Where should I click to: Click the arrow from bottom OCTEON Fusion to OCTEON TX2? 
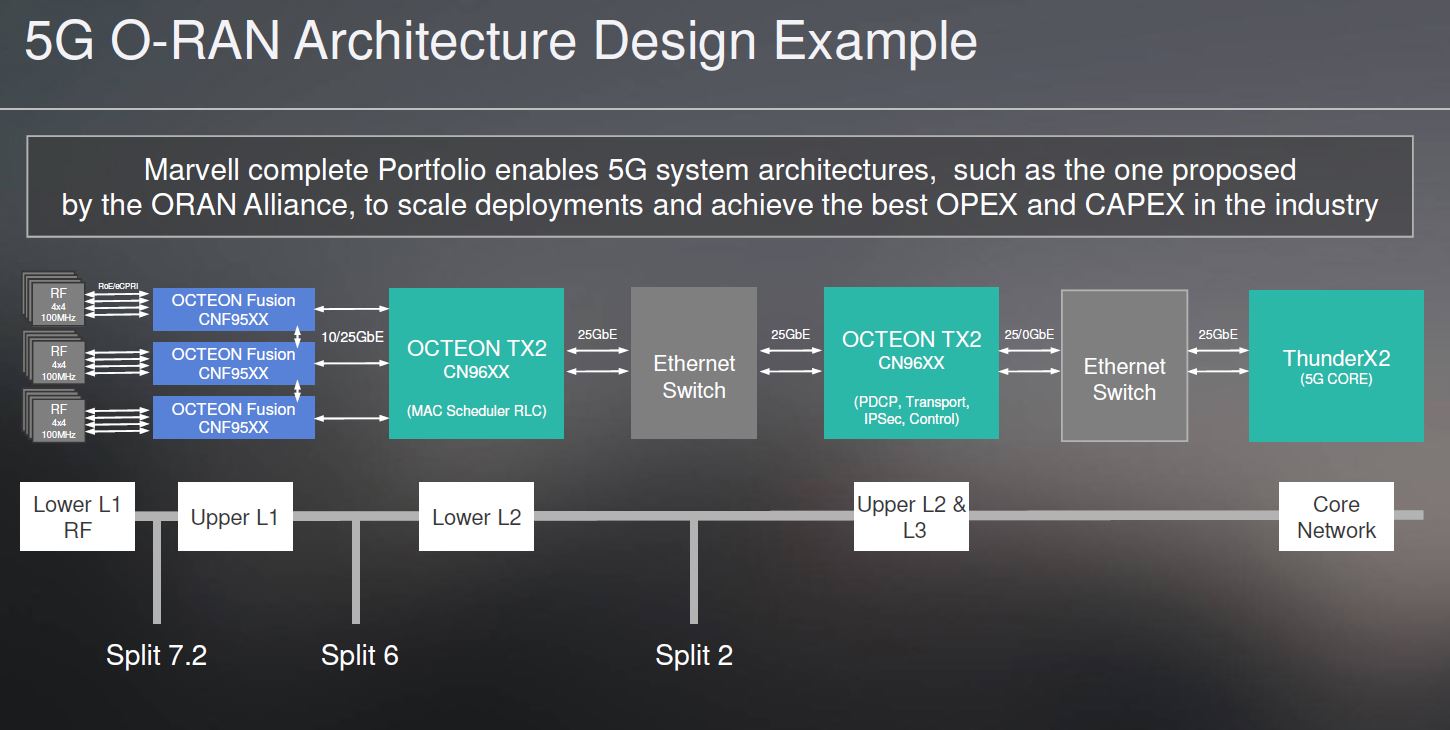(351, 418)
